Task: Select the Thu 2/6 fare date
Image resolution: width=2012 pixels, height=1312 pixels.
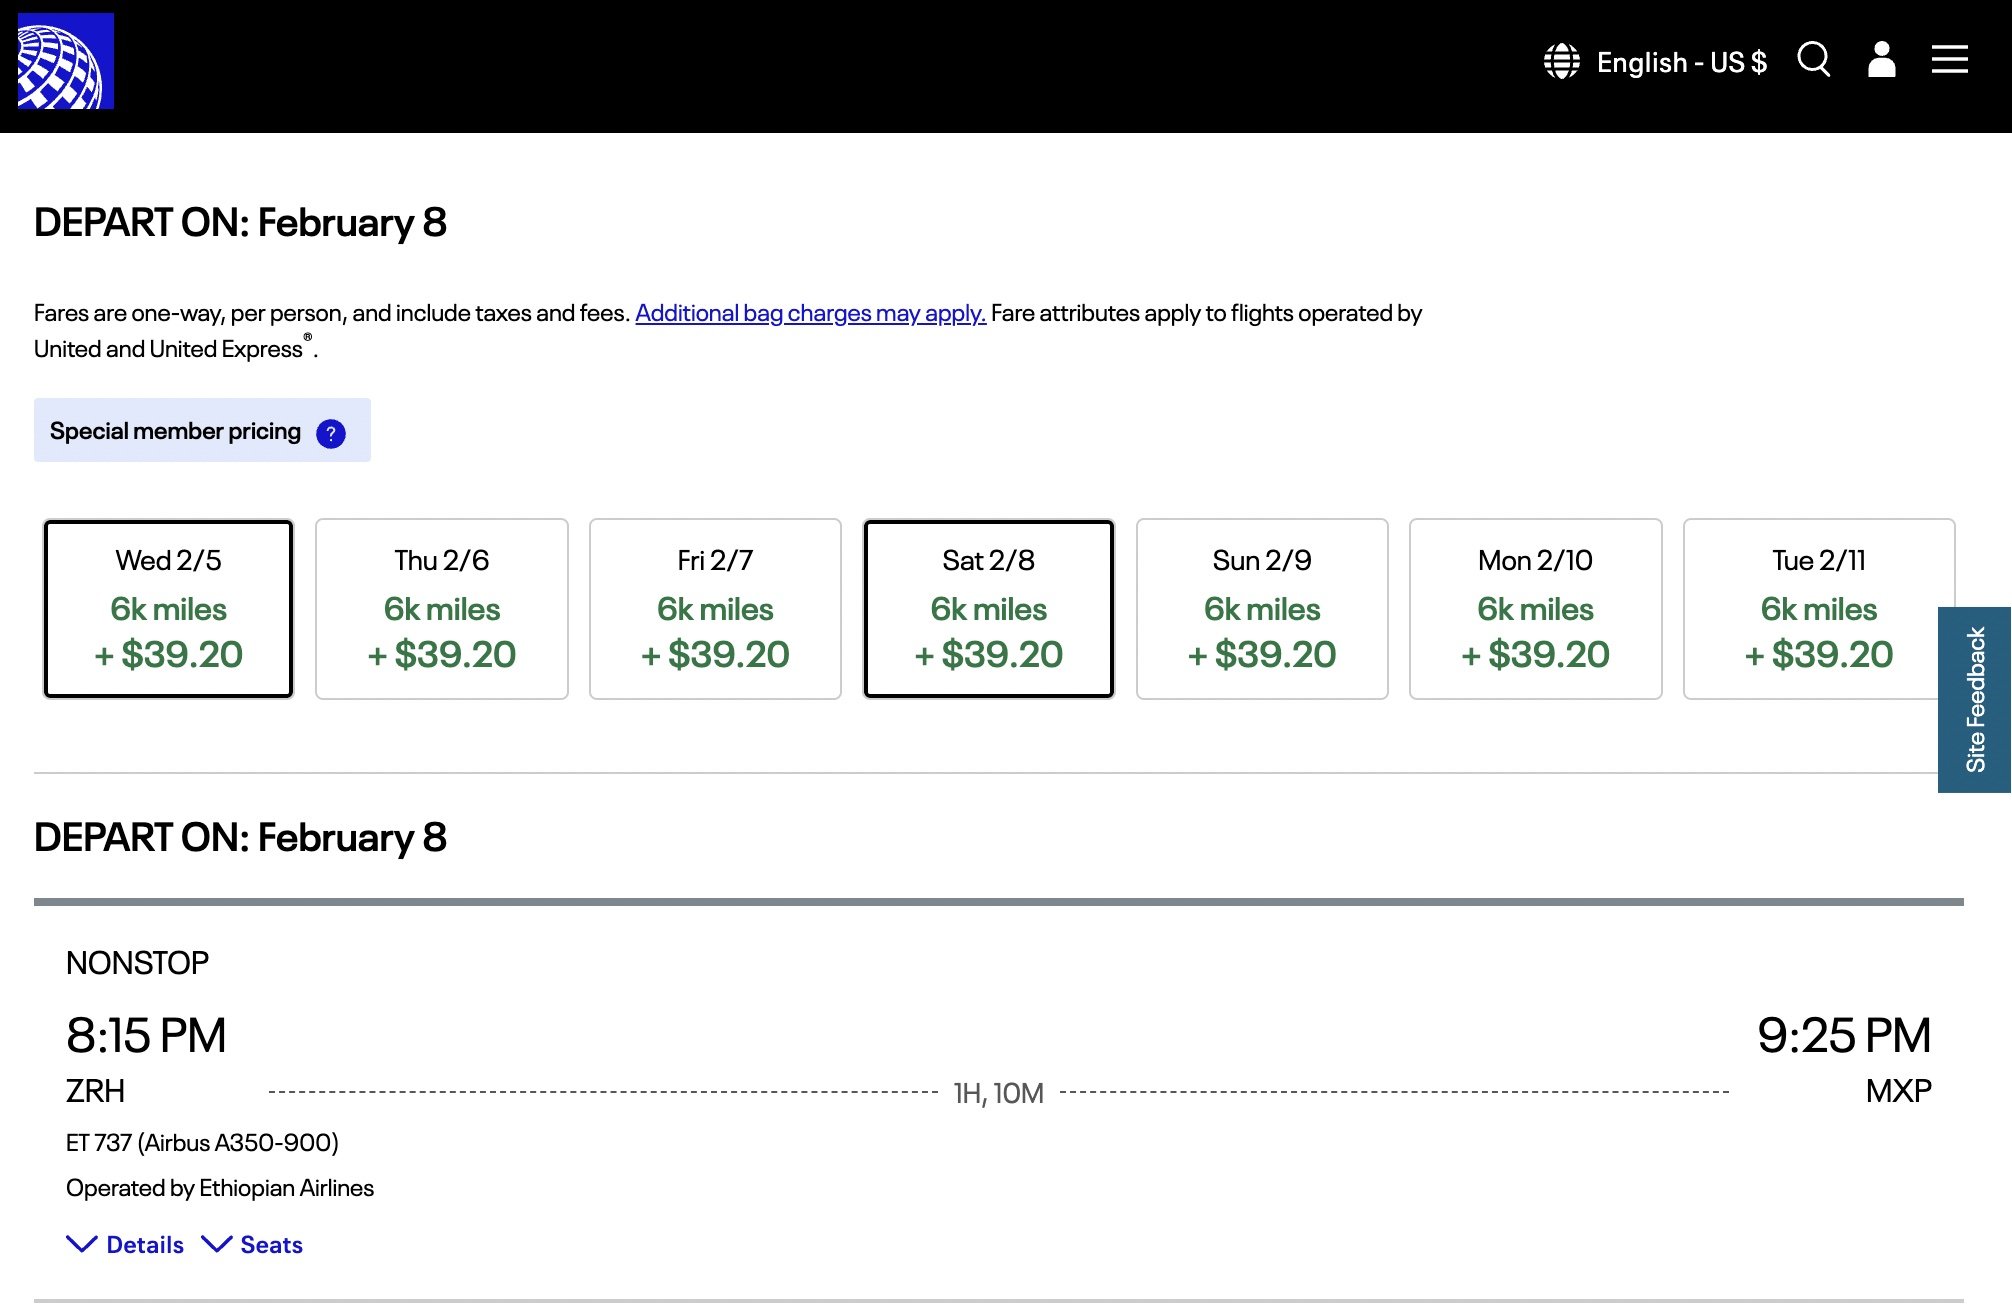Action: pyautogui.click(x=442, y=608)
